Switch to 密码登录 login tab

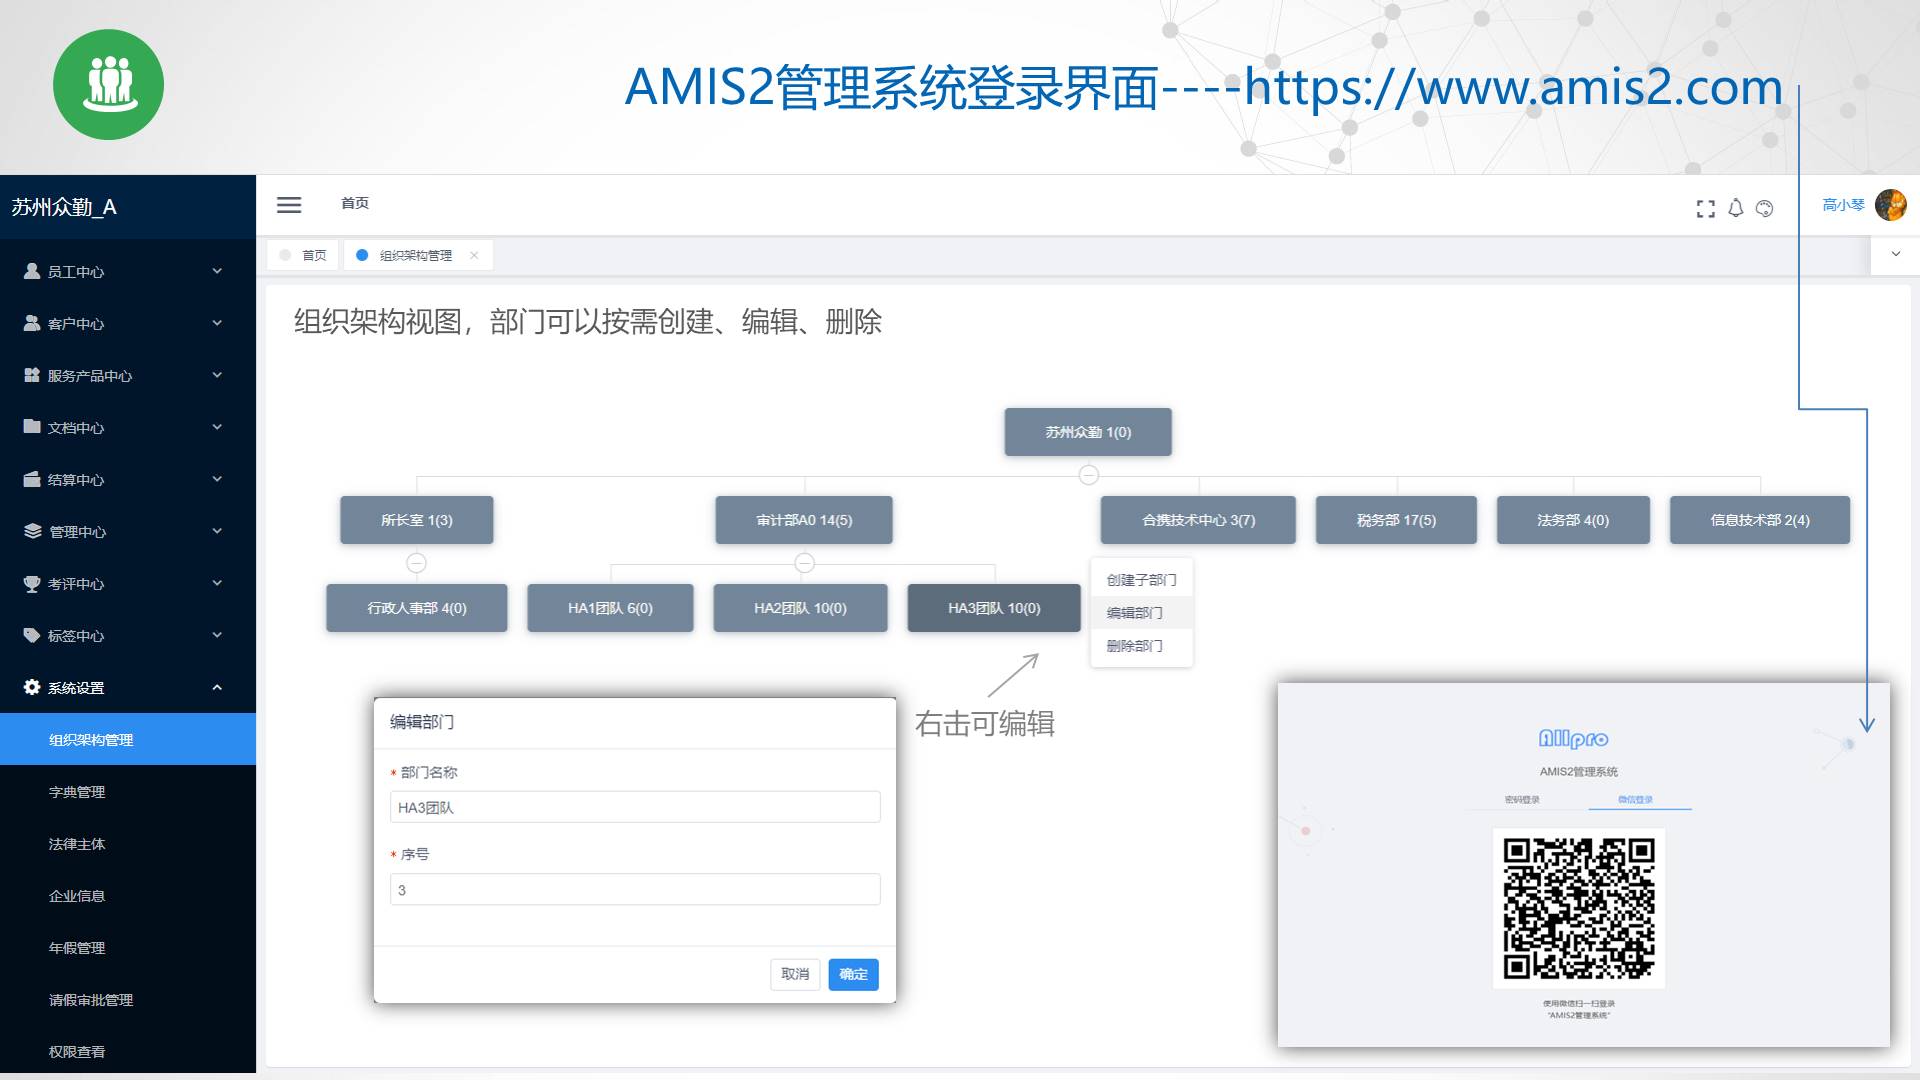(x=1522, y=799)
